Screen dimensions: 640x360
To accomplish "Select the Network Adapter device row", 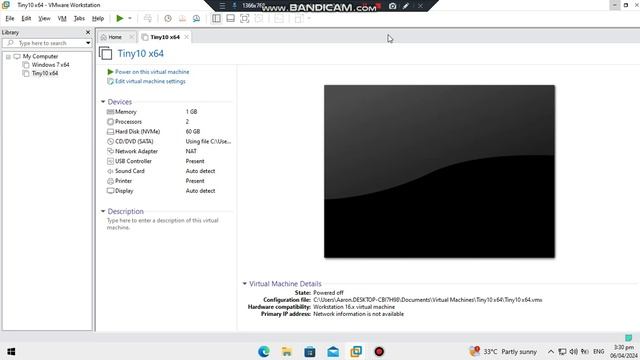I will [169, 151].
